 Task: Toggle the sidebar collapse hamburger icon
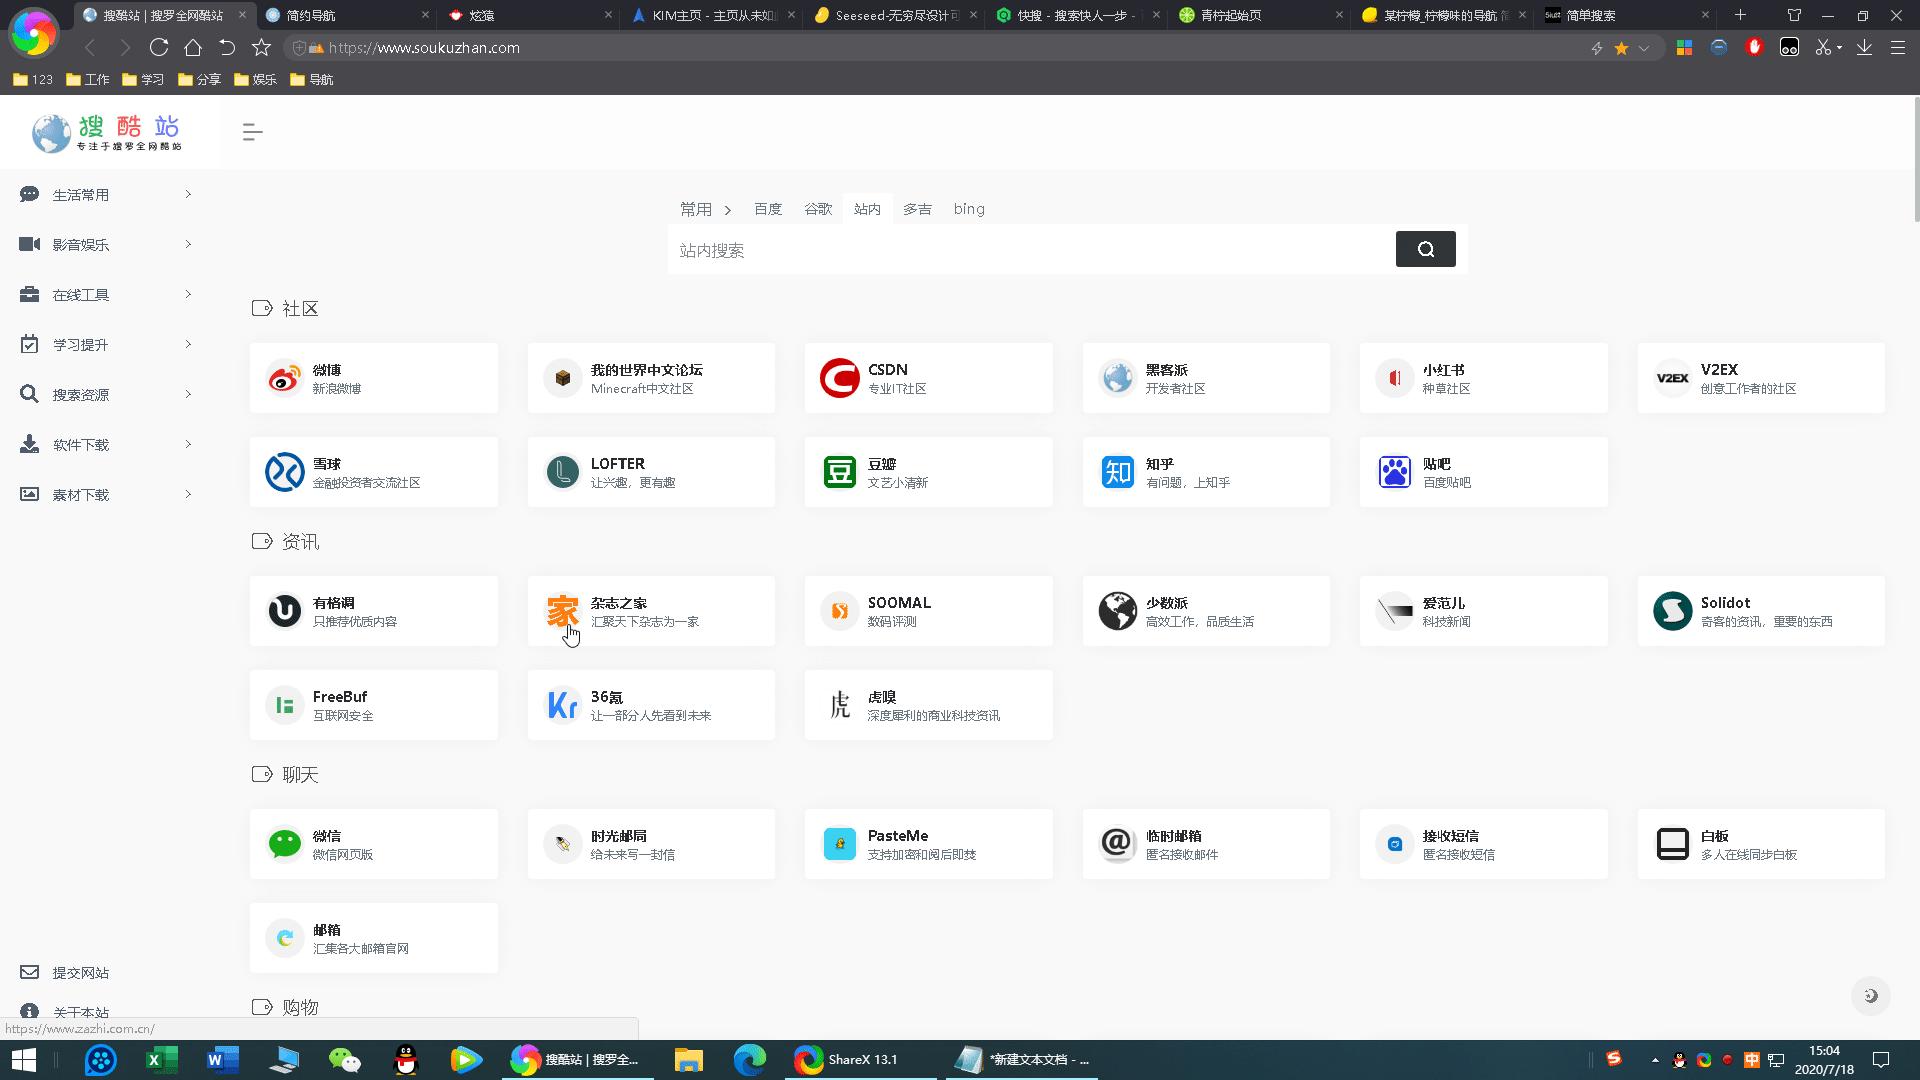coord(252,132)
